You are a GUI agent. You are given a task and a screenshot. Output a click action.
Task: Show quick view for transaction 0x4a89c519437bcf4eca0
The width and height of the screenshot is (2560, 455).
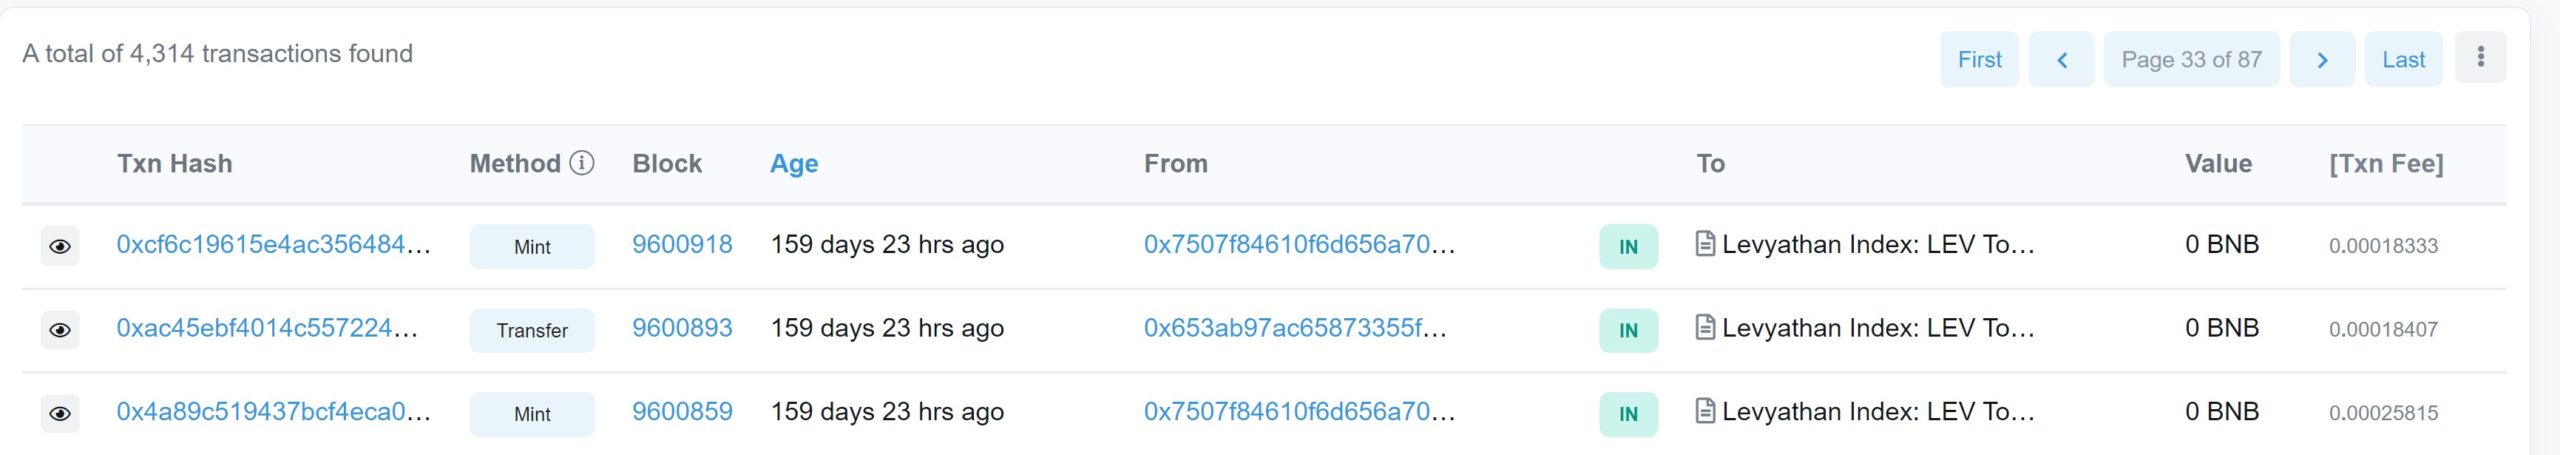click(x=60, y=413)
